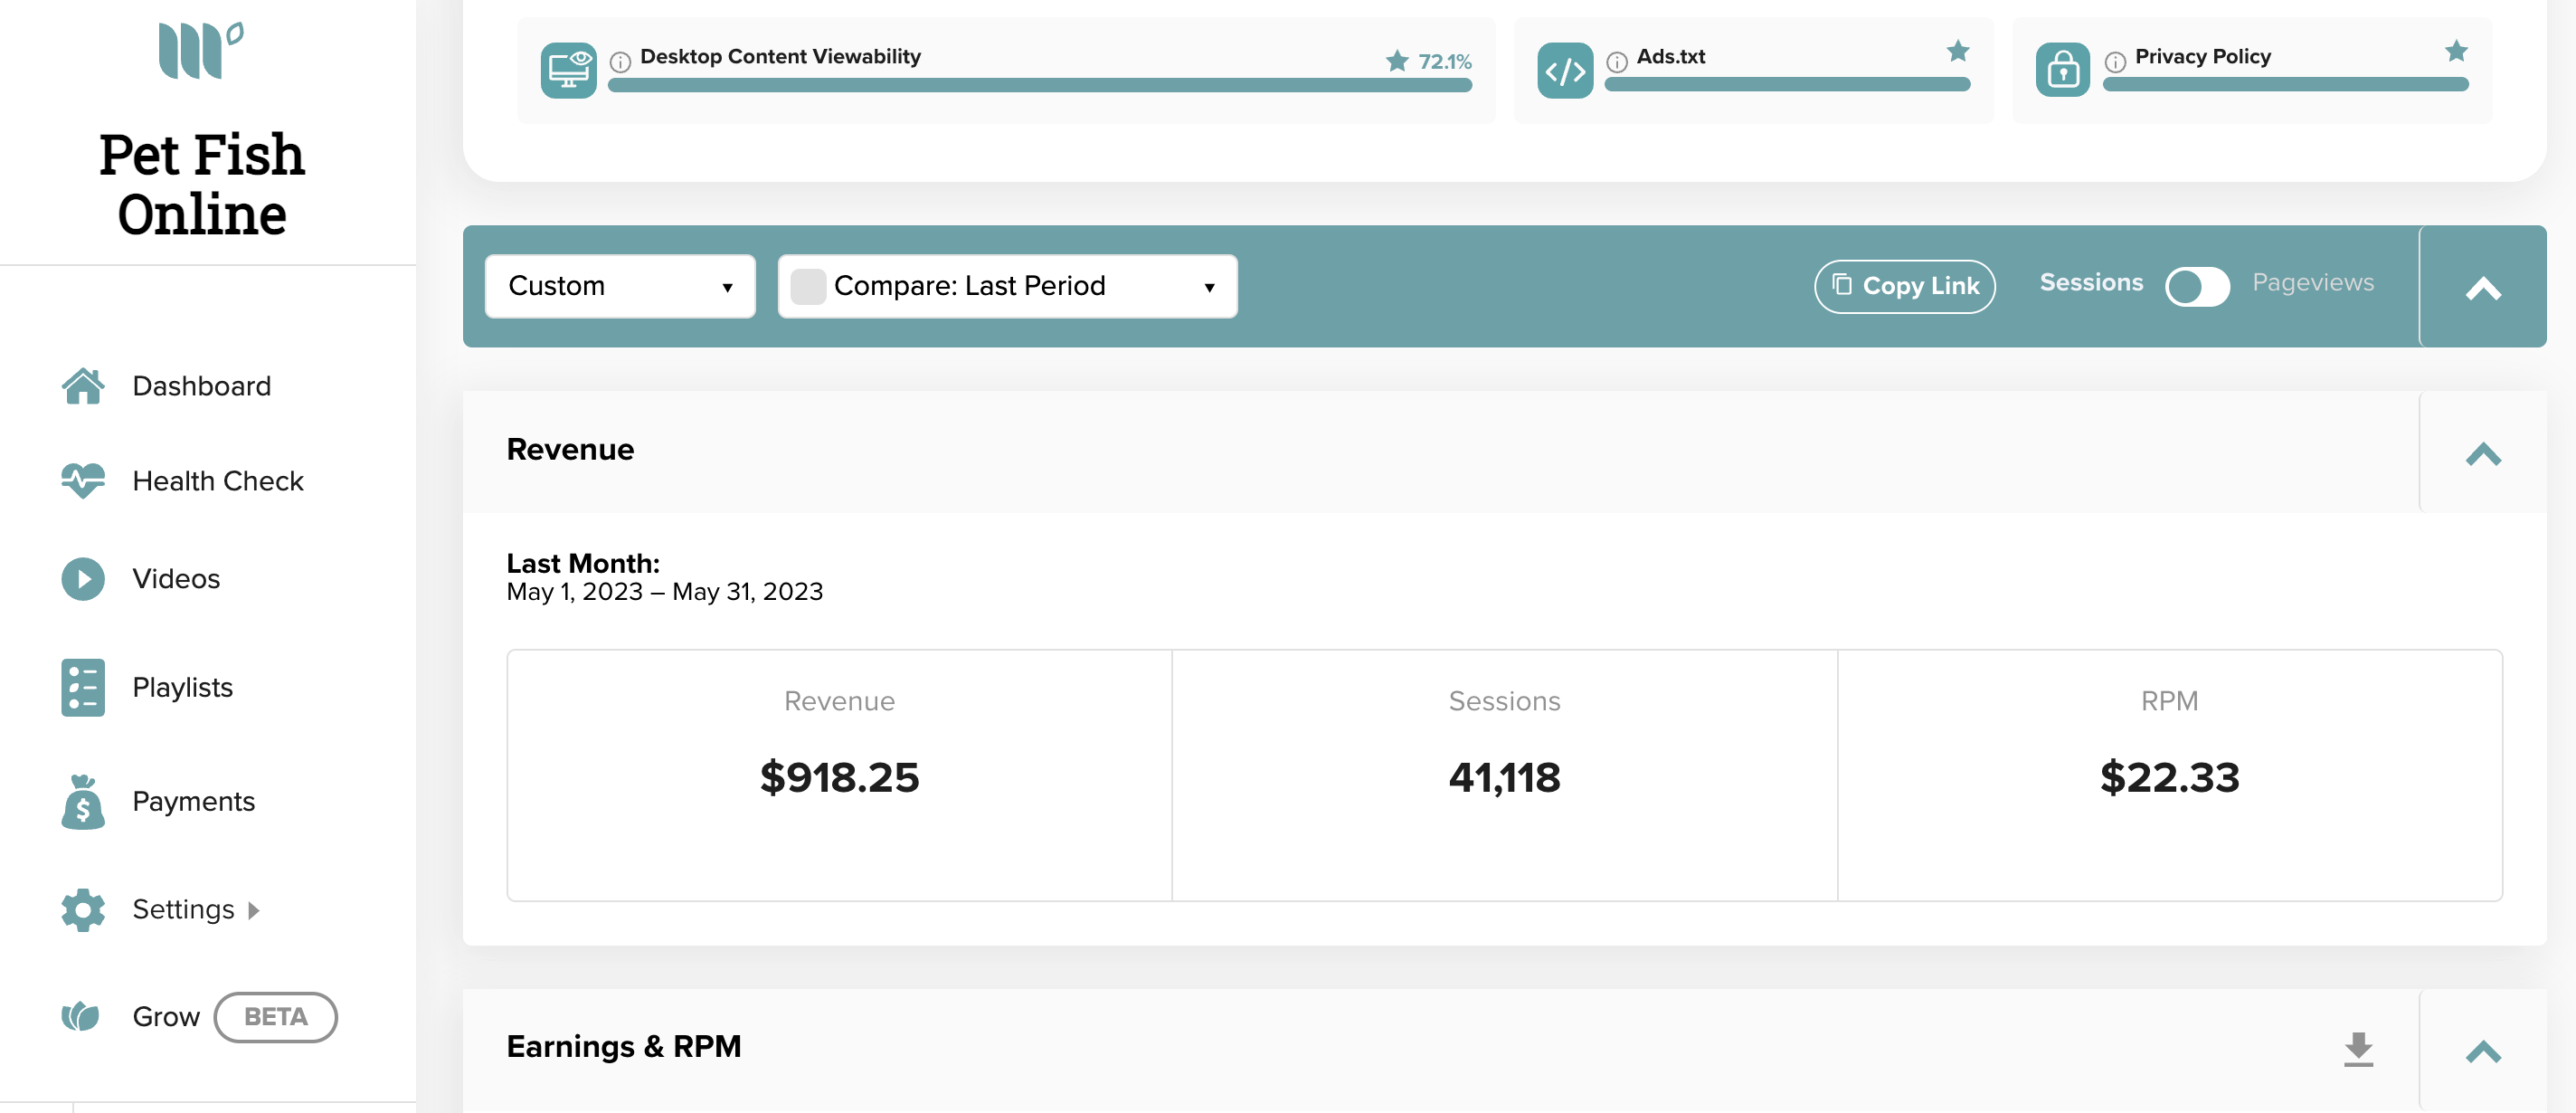Click the Copy Link button
Image resolution: width=2576 pixels, height=1113 pixels.
[1904, 286]
